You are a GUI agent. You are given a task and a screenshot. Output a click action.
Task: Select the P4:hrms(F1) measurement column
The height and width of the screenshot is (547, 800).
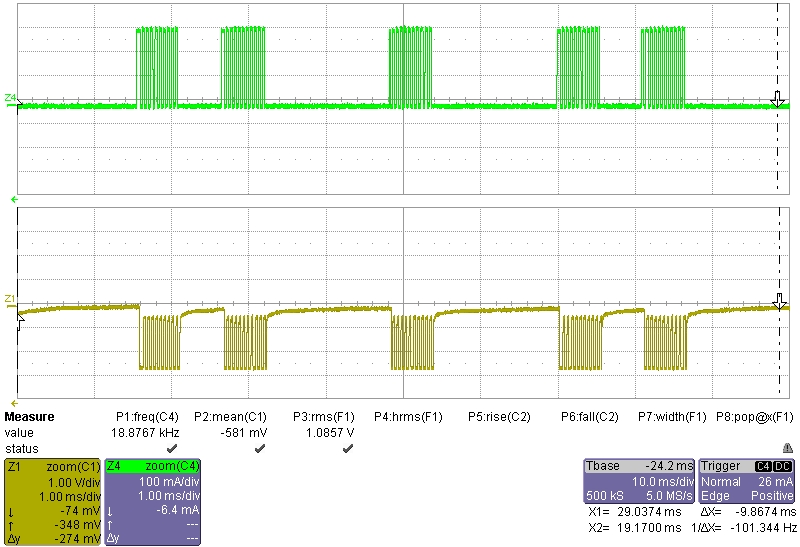coord(408,417)
